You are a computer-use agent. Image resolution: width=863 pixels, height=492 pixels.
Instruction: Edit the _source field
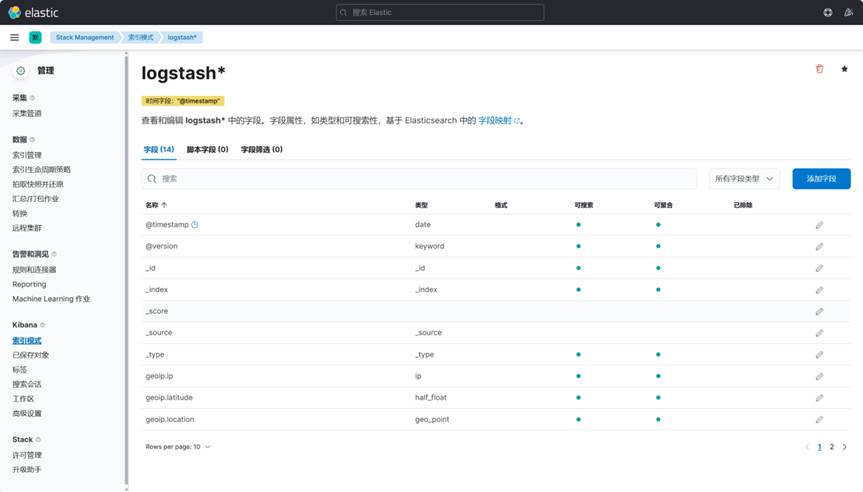click(820, 333)
